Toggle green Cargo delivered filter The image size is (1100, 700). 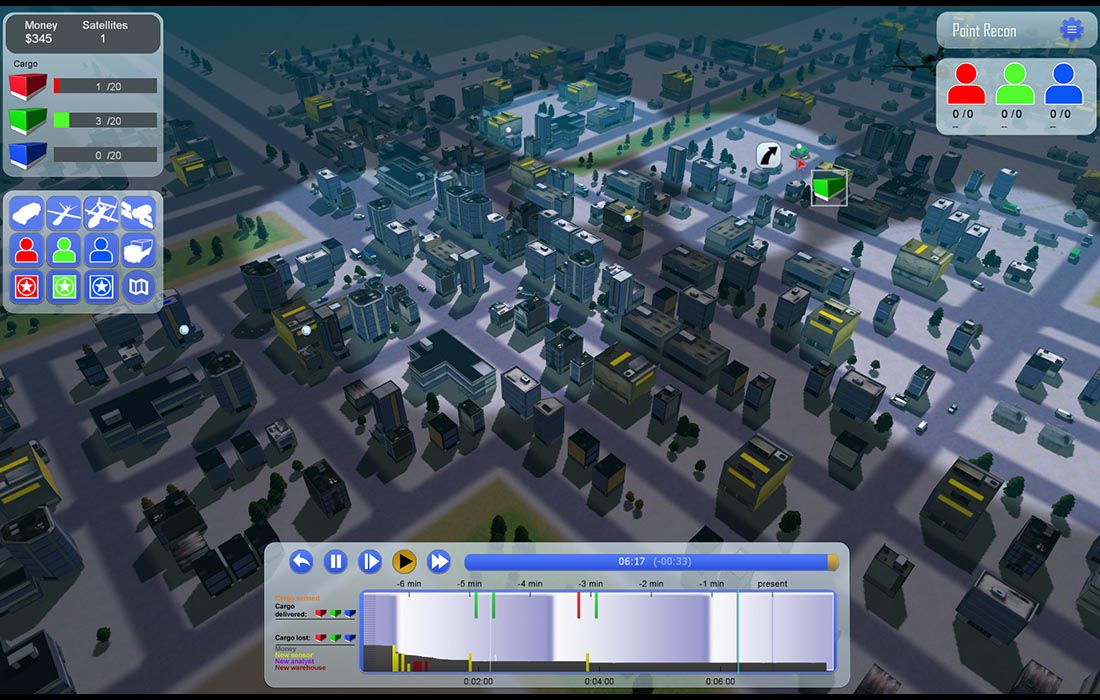(x=335, y=614)
